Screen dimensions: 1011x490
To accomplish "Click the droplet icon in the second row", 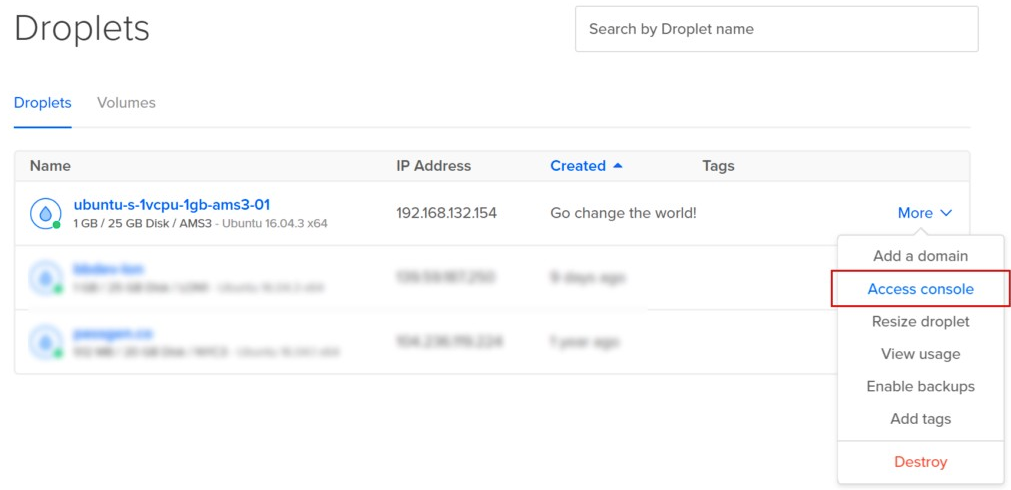I will click(x=45, y=277).
